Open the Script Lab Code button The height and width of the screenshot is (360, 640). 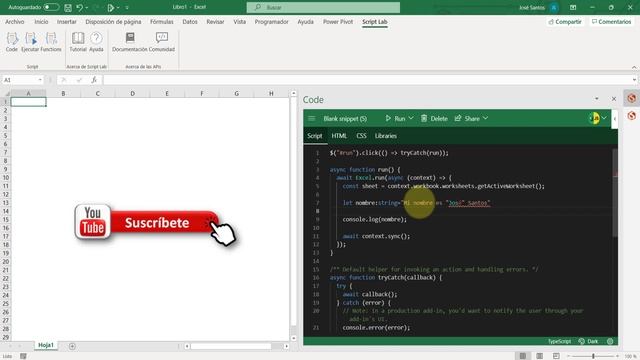tap(12, 42)
